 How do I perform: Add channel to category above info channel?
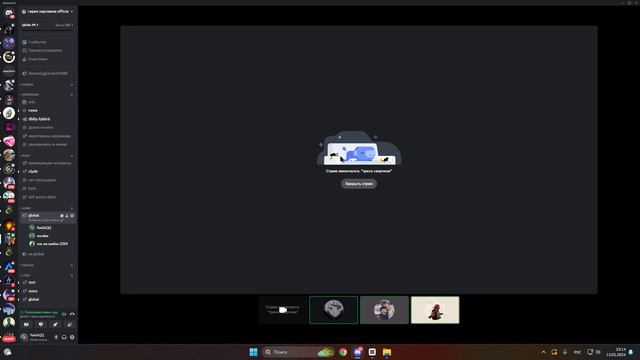pyautogui.click(x=72, y=95)
